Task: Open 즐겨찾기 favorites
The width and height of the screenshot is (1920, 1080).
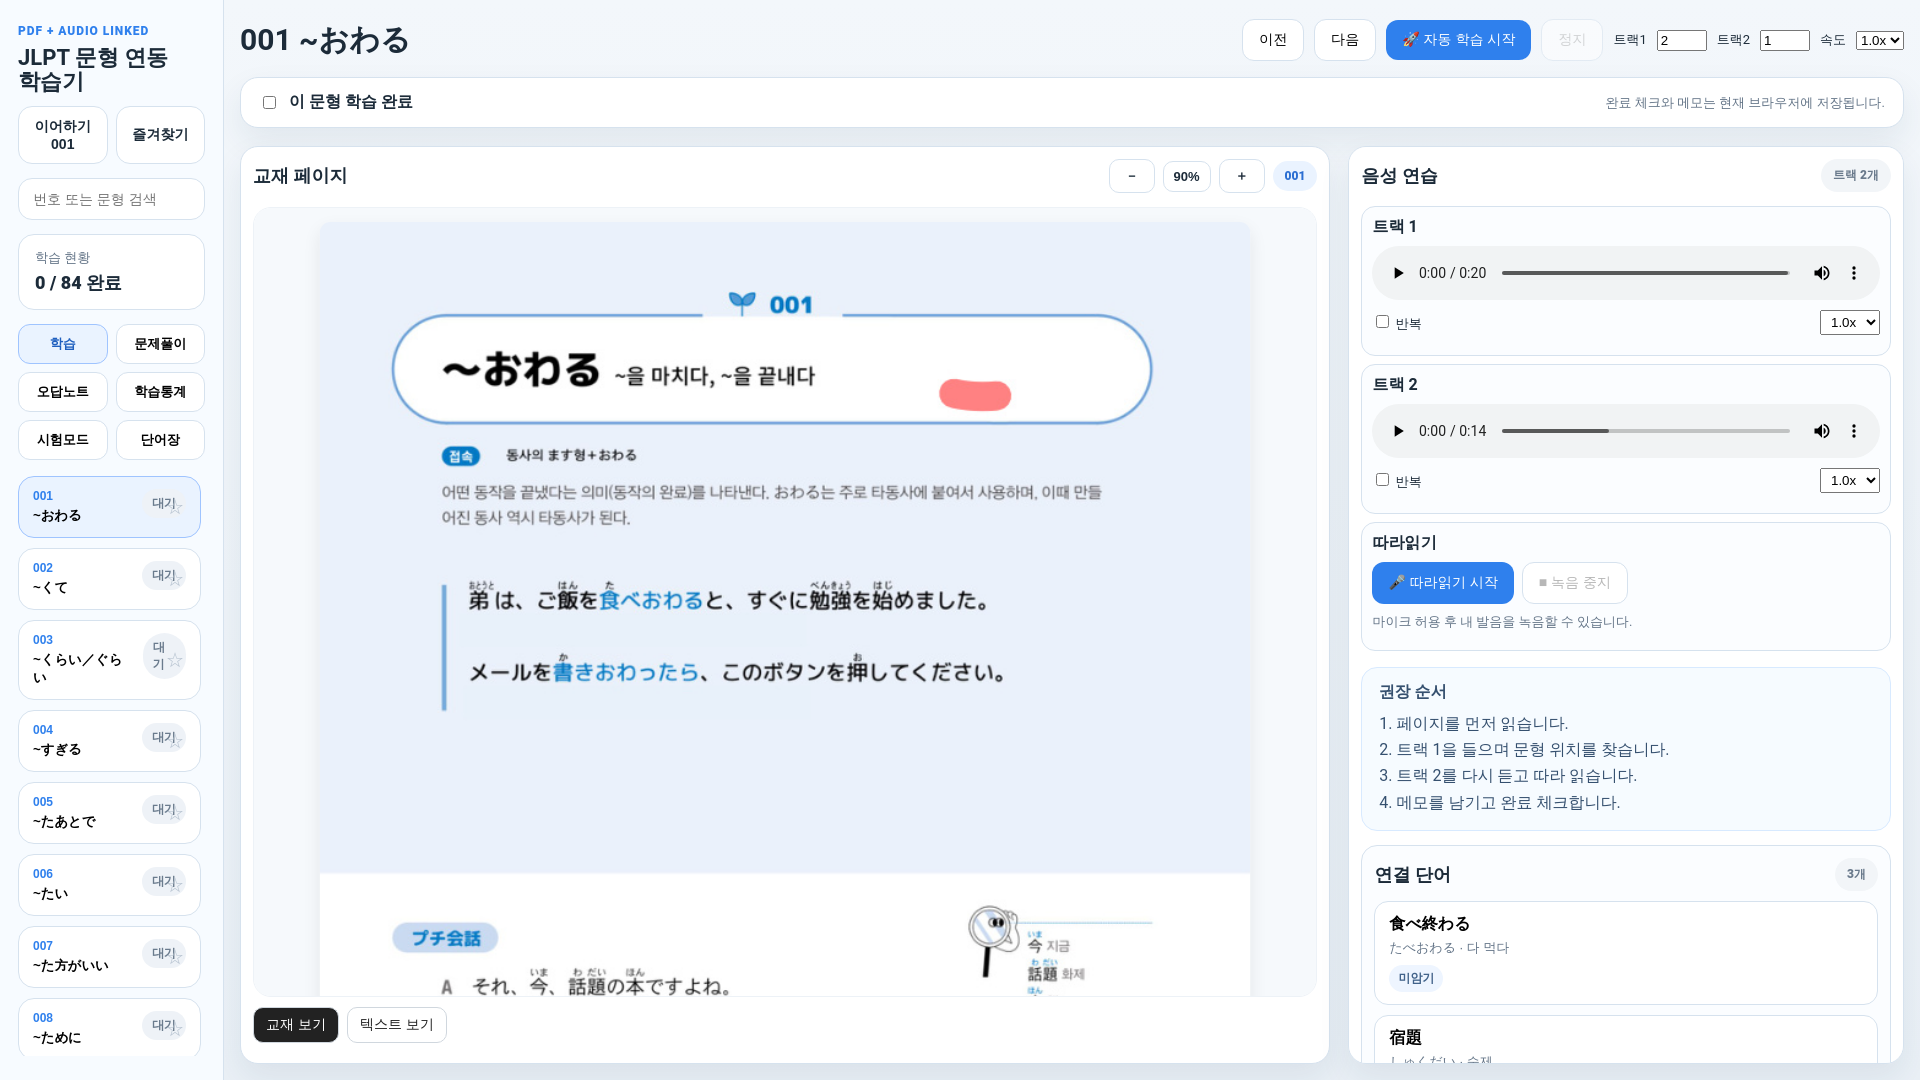Action: pos(160,135)
